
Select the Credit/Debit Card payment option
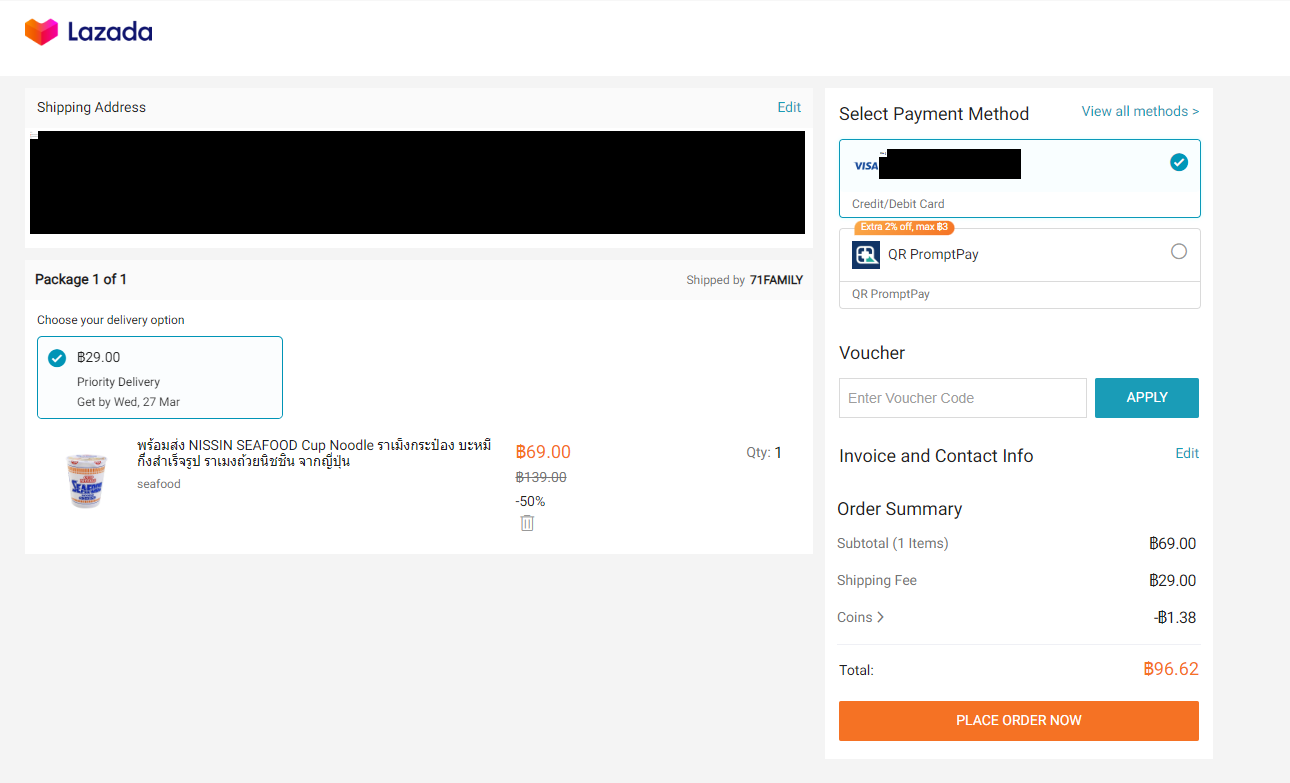tap(1019, 178)
